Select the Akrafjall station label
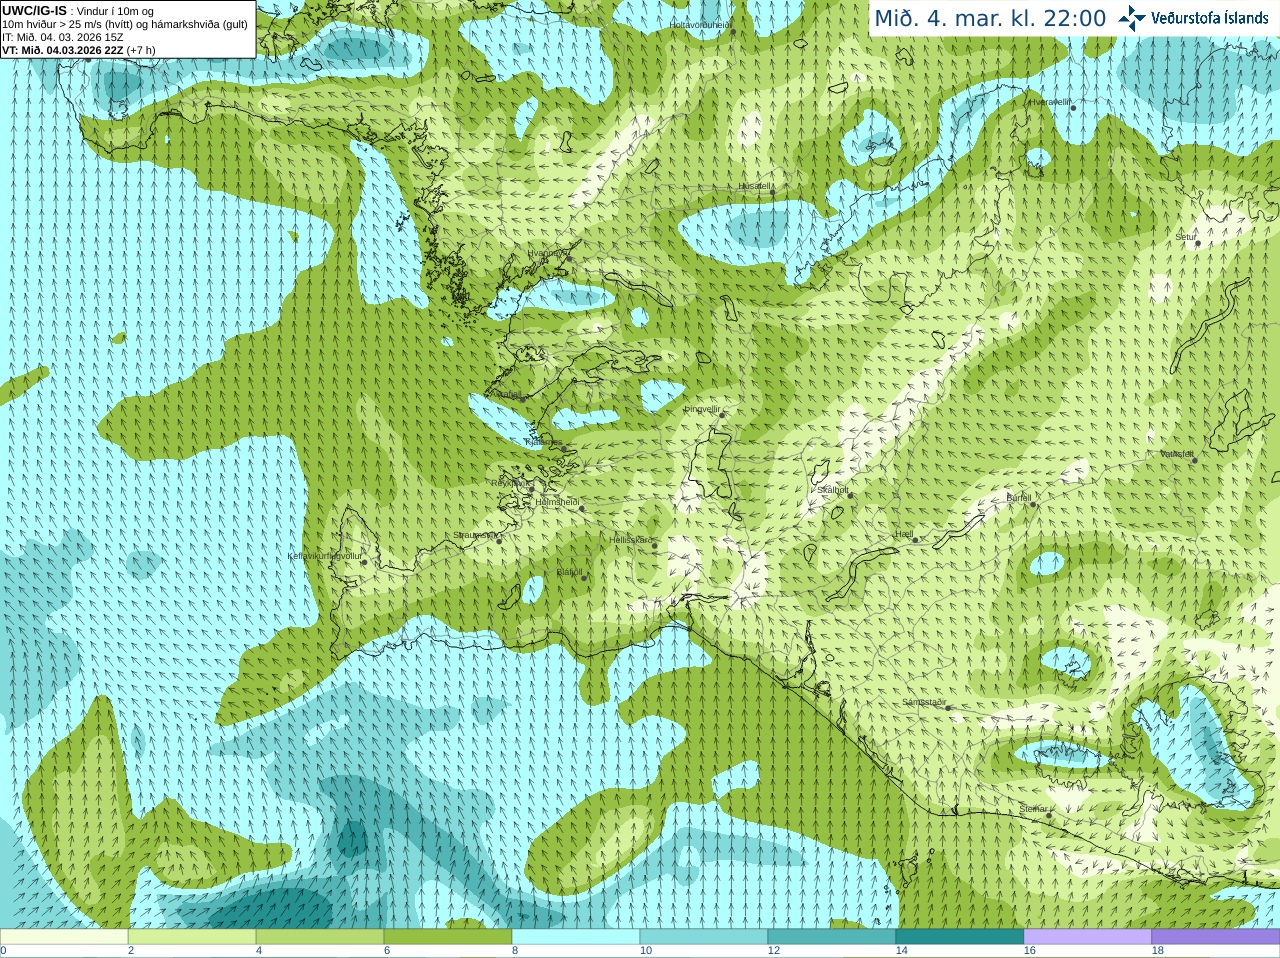The height and width of the screenshot is (958, 1280). pos(508,395)
